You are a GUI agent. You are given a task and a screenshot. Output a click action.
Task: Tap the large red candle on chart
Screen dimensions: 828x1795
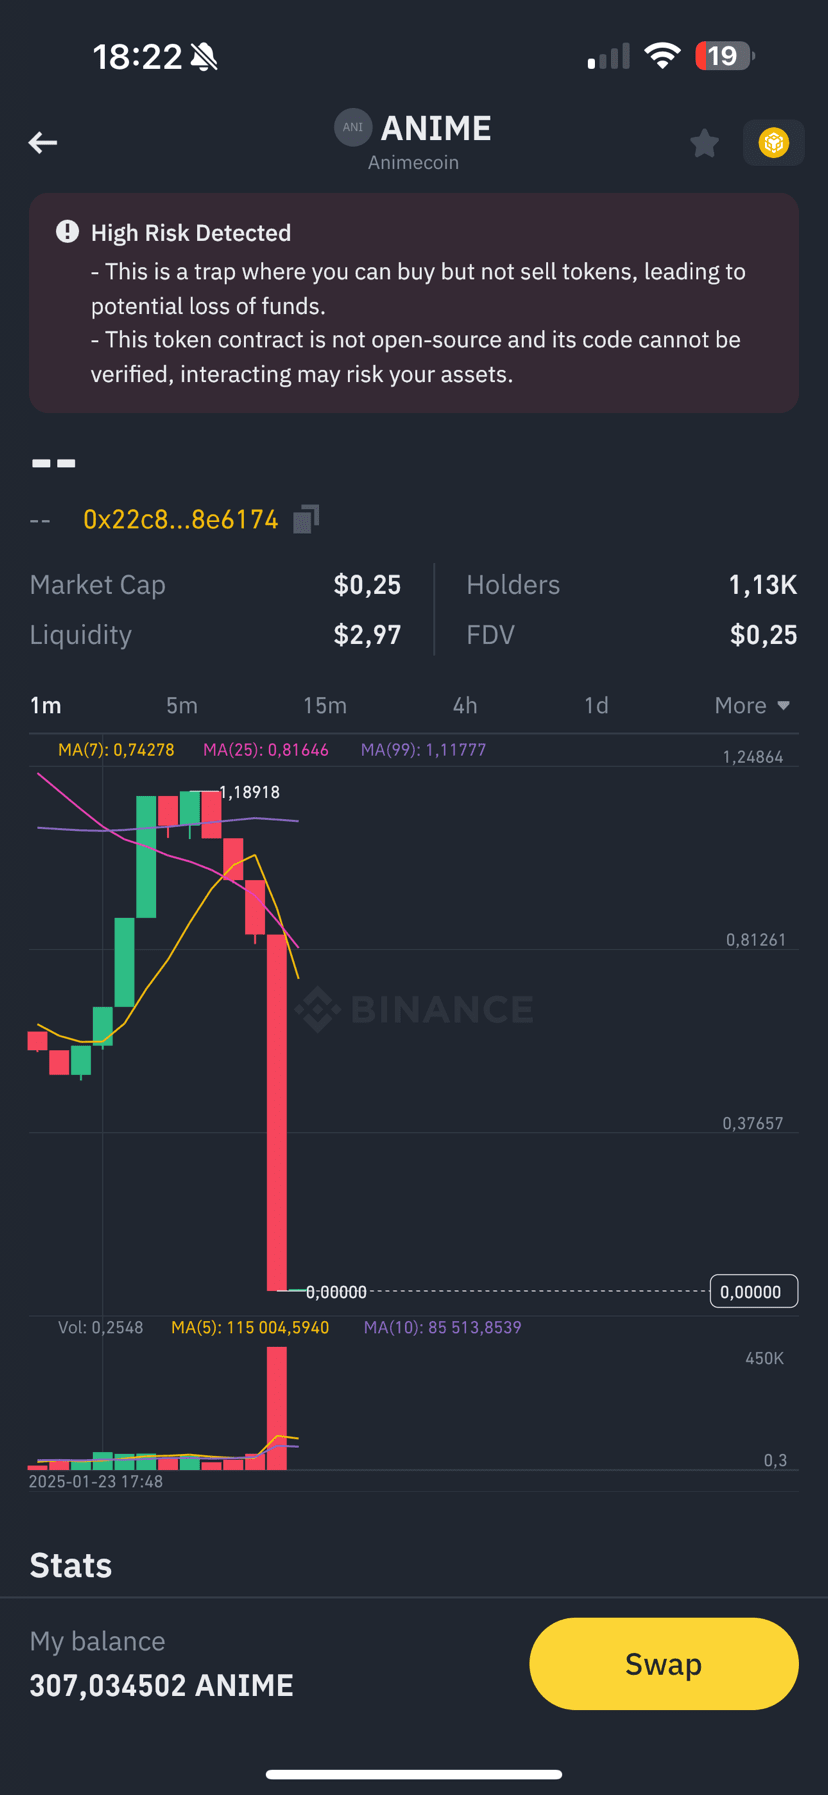pos(277,1112)
